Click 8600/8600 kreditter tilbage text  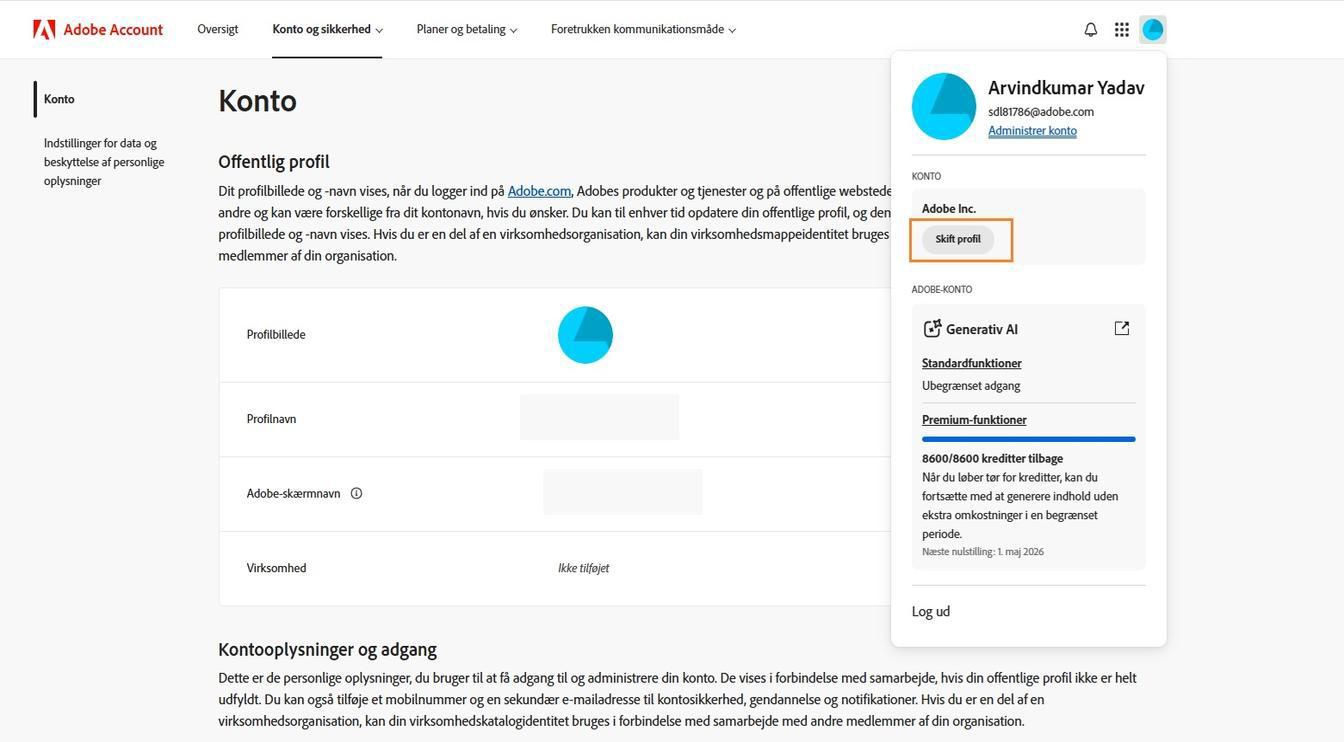coord(992,458)
